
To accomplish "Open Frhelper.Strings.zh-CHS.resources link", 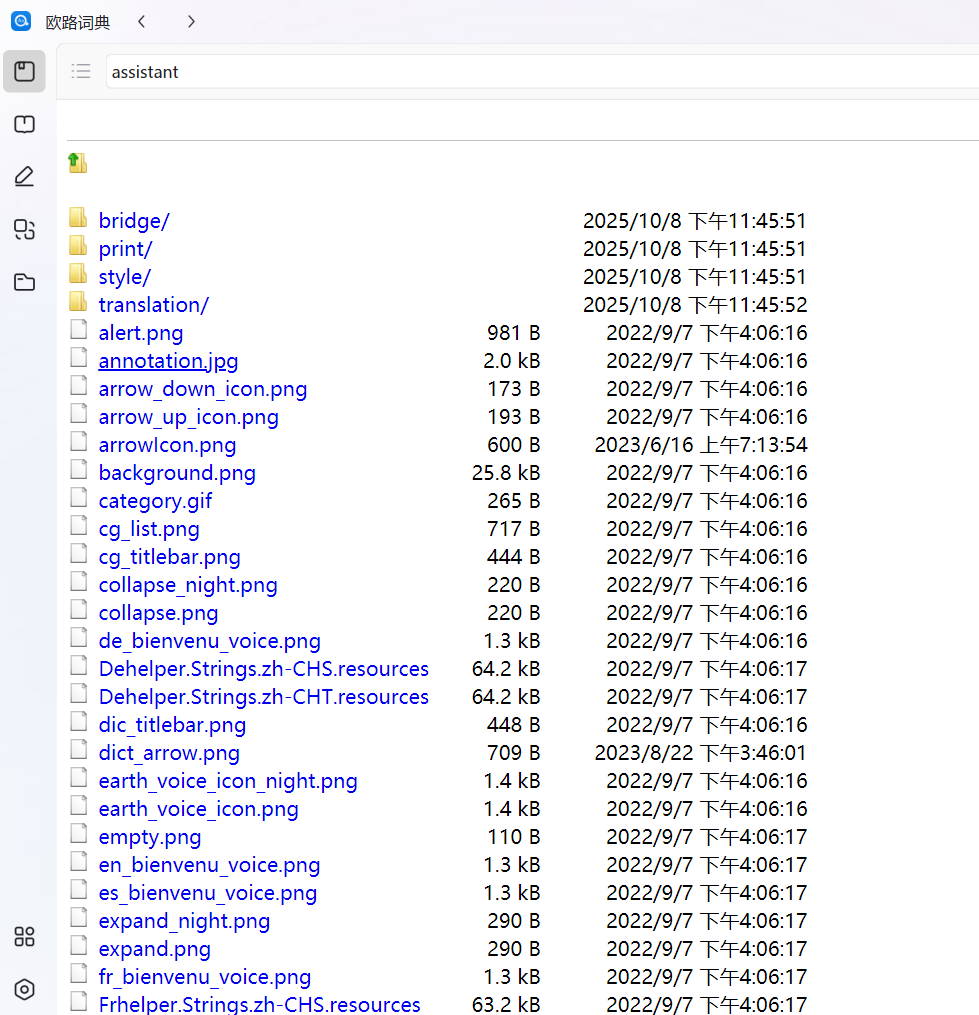I will tap(260, 1005).
